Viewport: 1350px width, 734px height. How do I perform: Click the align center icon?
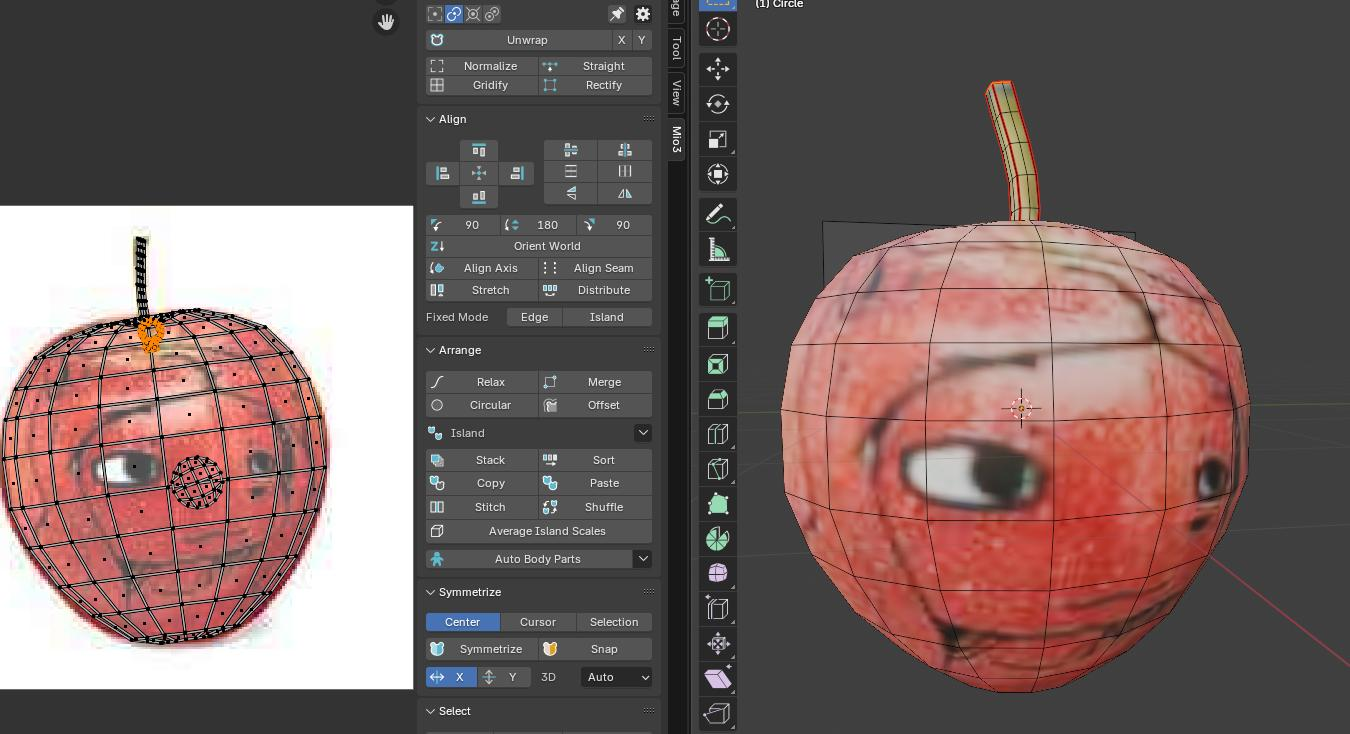tap(479, 174)
